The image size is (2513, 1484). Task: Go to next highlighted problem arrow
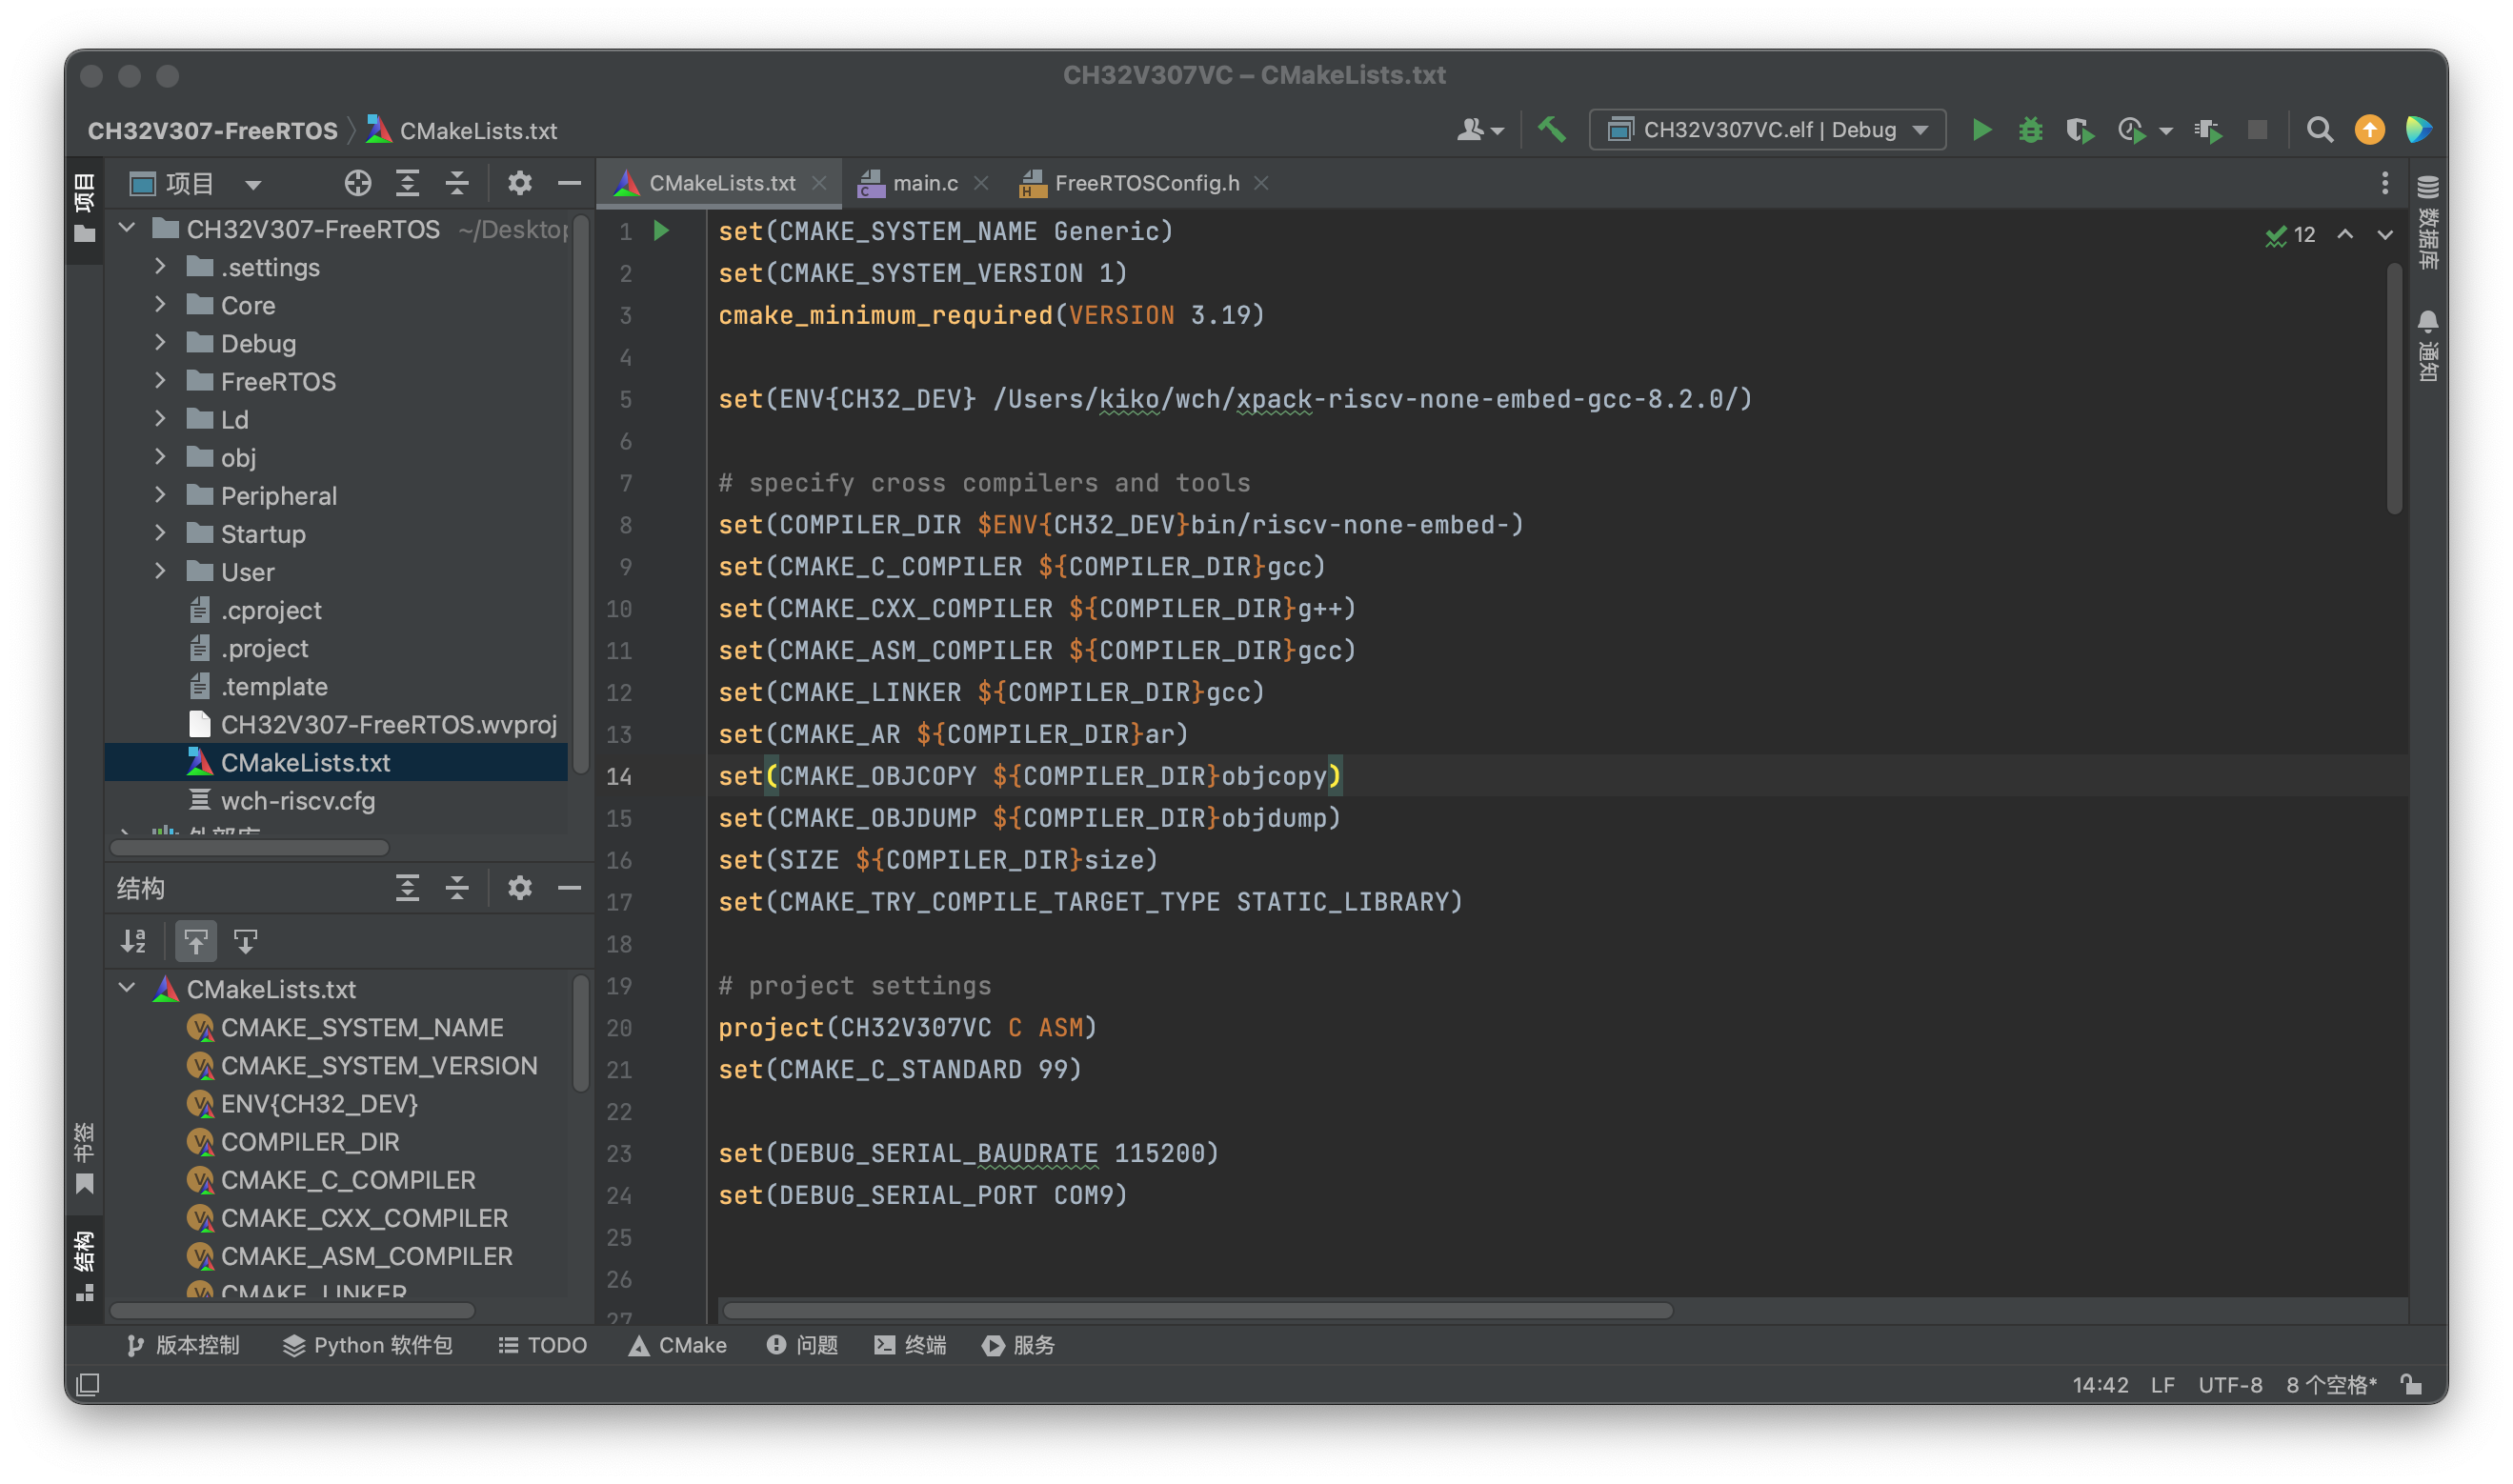coord(2385,234)
